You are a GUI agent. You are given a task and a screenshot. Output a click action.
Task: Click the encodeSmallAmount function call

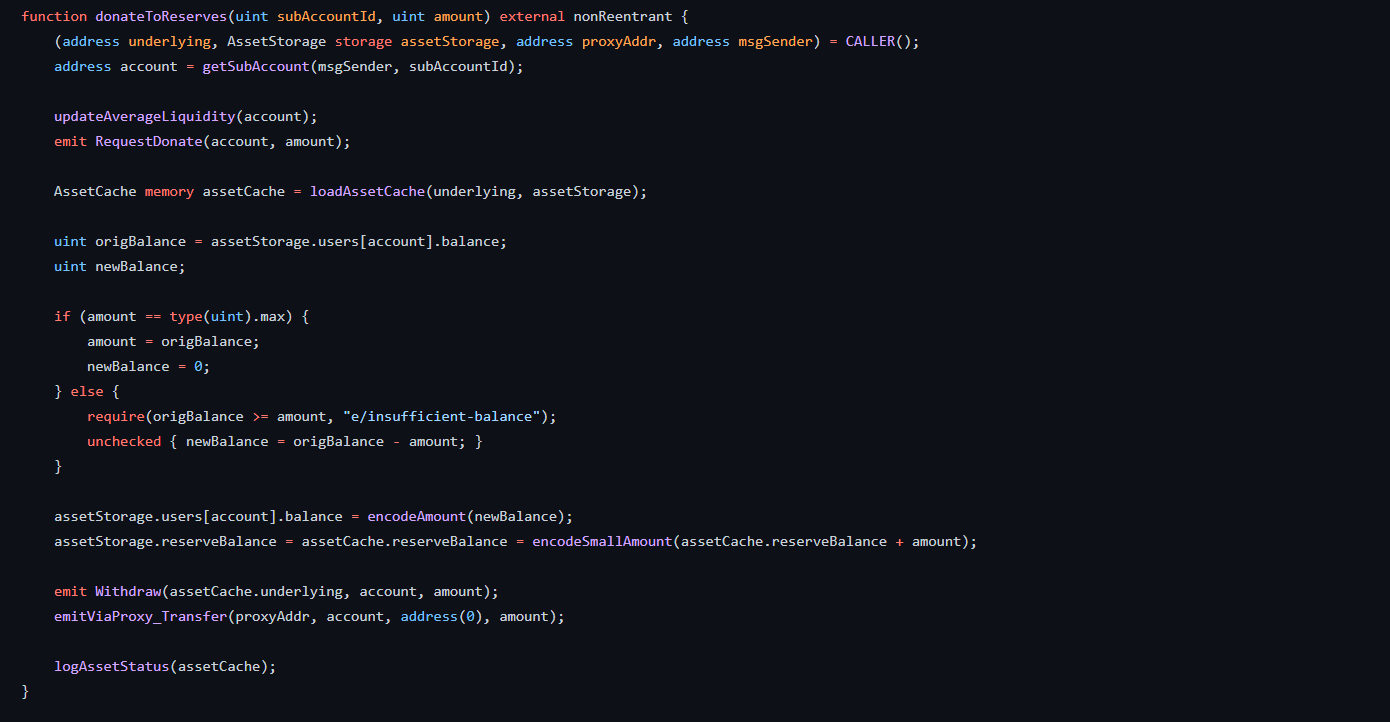pos(602,542)
